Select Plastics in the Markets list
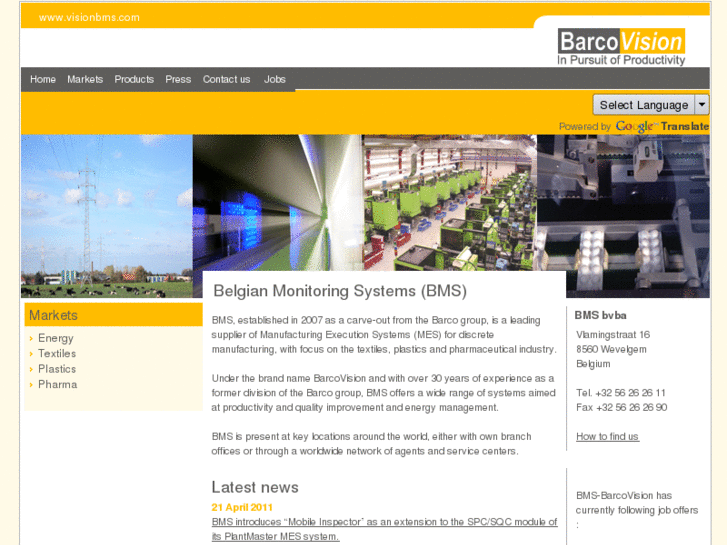 click(x=57, y=369)
